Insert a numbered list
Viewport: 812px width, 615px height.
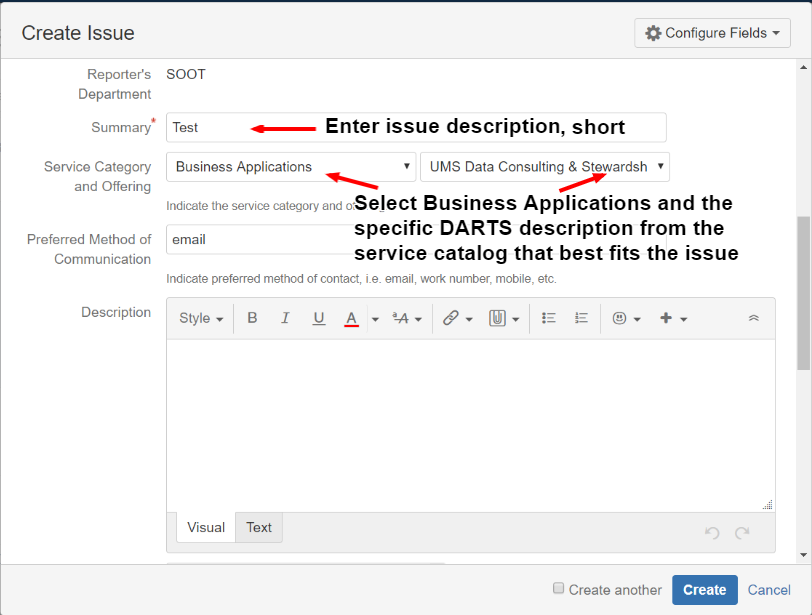tap(582, 318)
